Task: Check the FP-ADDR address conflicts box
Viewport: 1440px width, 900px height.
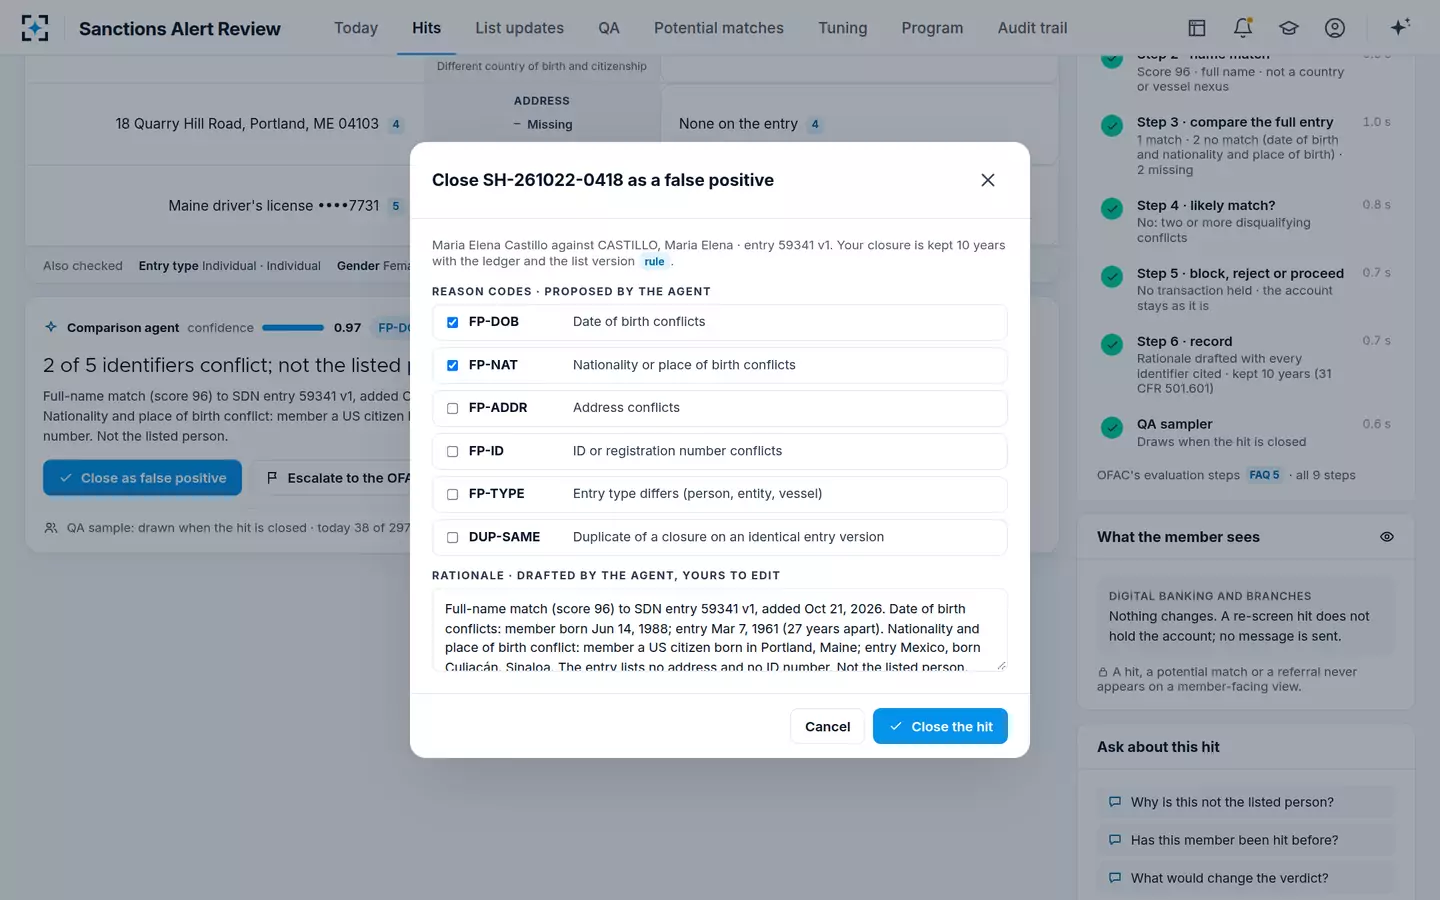Action: point(452,408)
